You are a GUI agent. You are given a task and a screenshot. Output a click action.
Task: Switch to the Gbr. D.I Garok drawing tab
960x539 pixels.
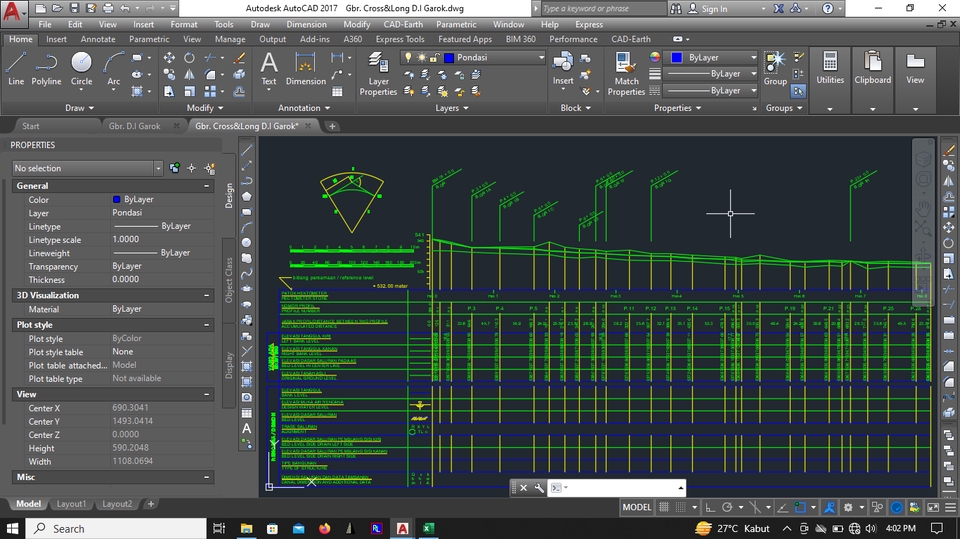click(135, 126)
